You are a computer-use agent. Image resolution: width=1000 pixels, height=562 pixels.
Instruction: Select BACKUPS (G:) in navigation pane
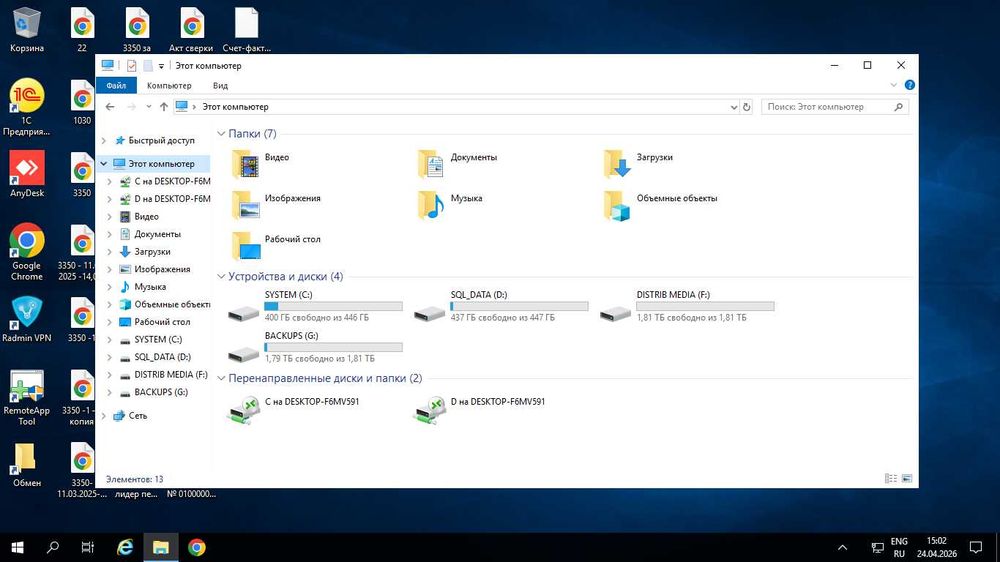pyautogui.click(x=161, y=392)
